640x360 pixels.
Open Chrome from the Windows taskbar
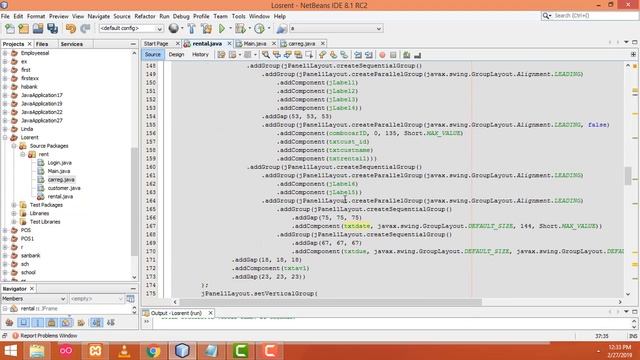click(153, 351)
